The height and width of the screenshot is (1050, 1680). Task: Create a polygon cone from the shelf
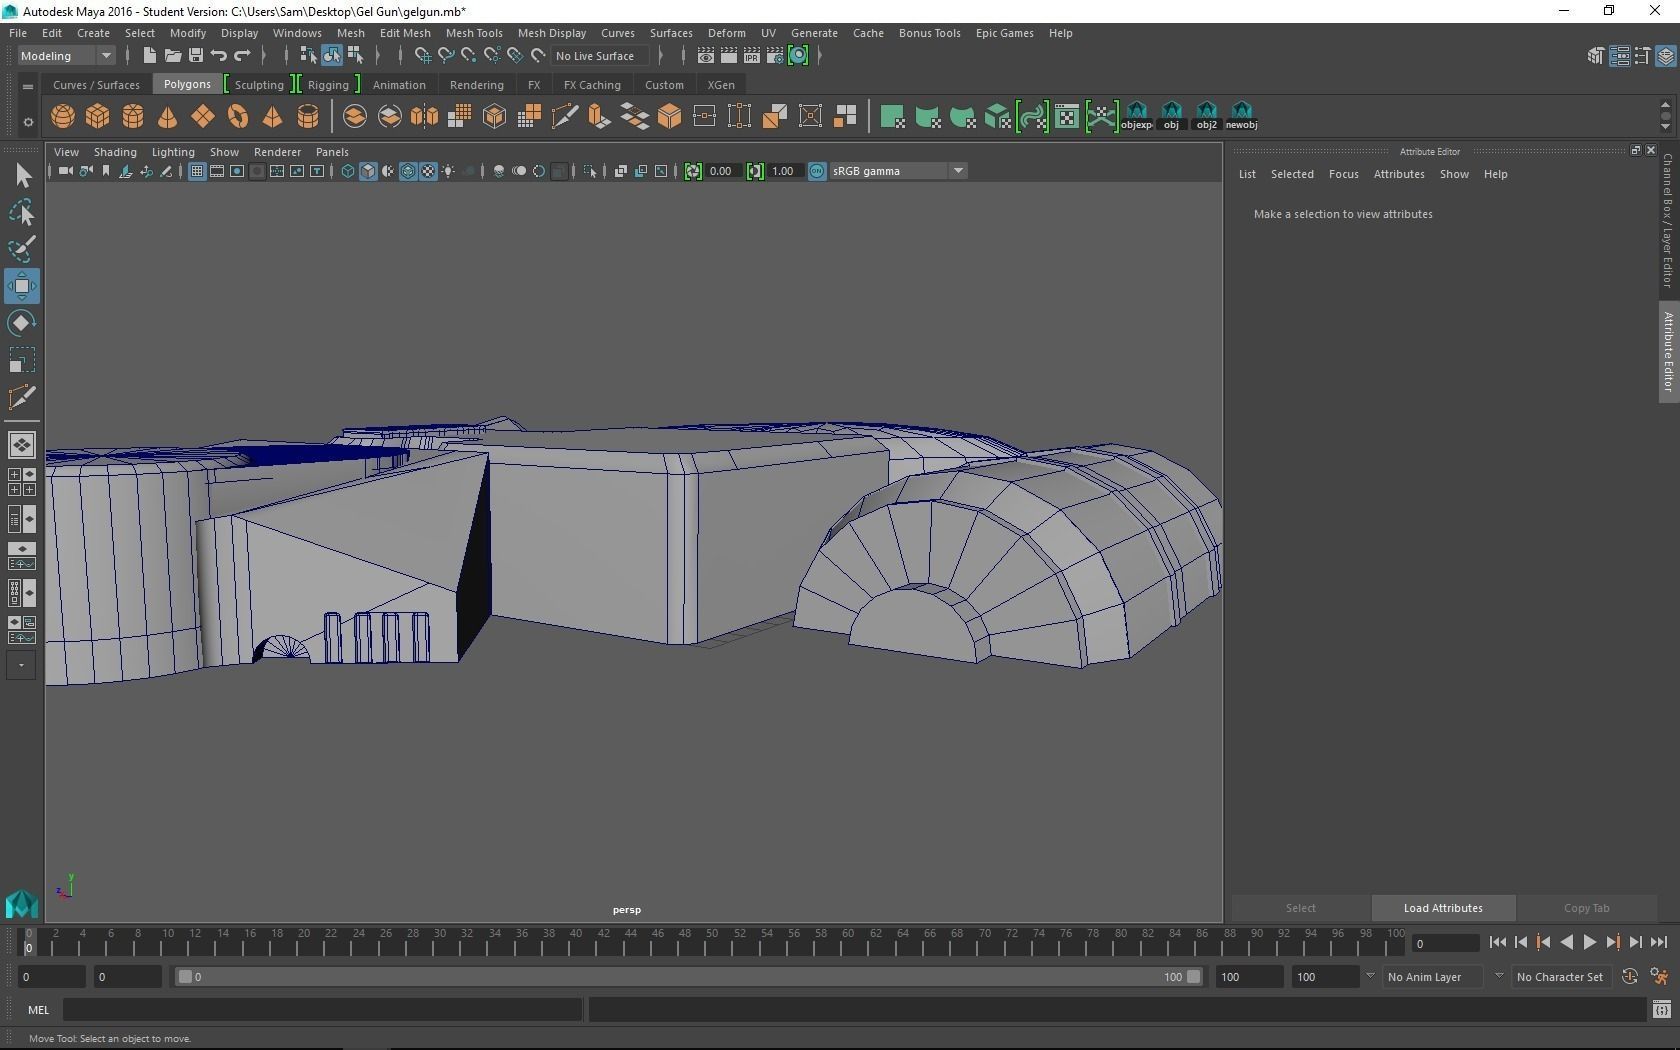pyautogui.click(x=167, y=116)
